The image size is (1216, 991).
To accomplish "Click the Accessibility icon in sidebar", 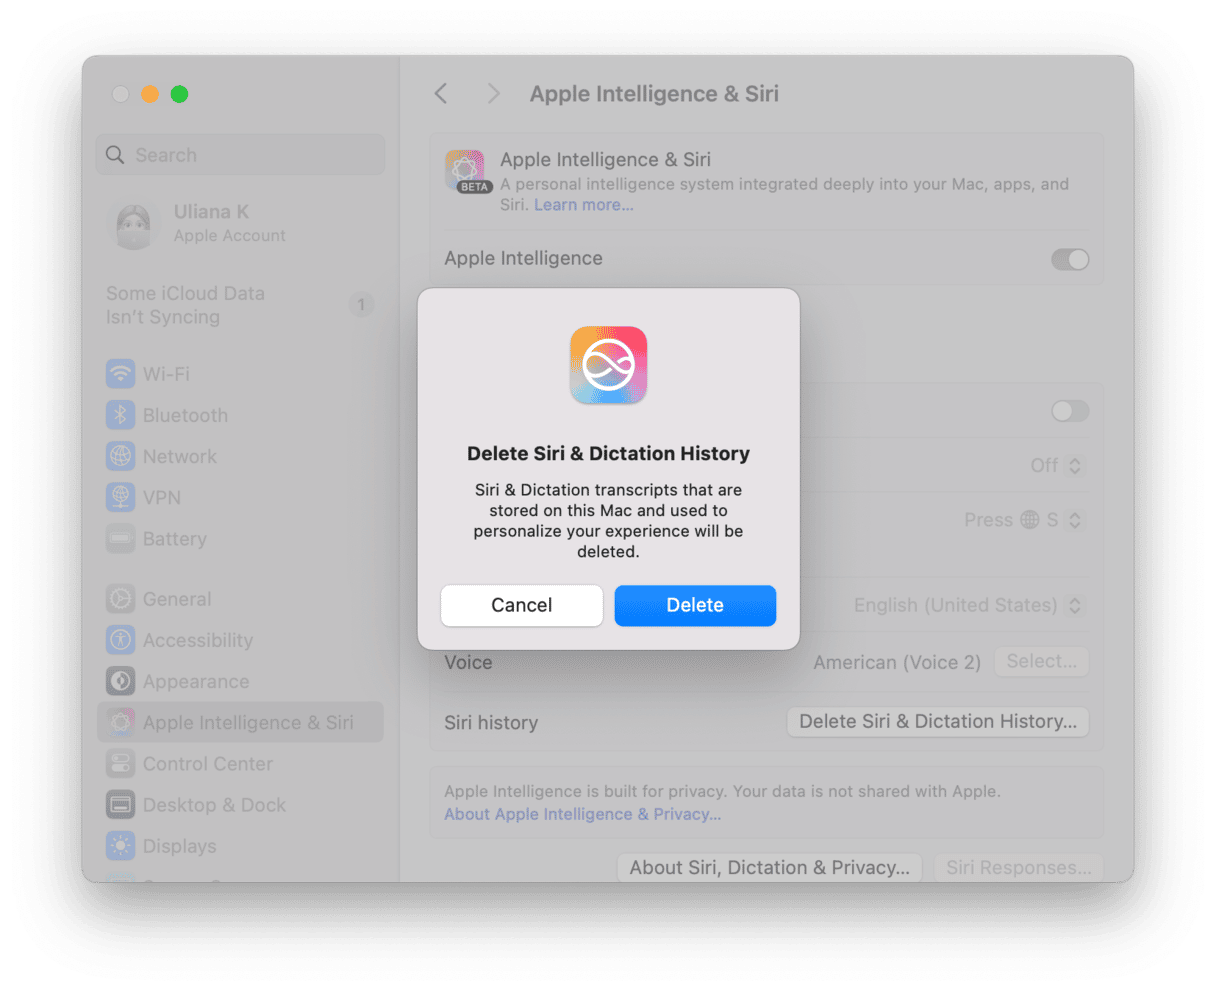I will pyautogui.click(x=120, y=640).
